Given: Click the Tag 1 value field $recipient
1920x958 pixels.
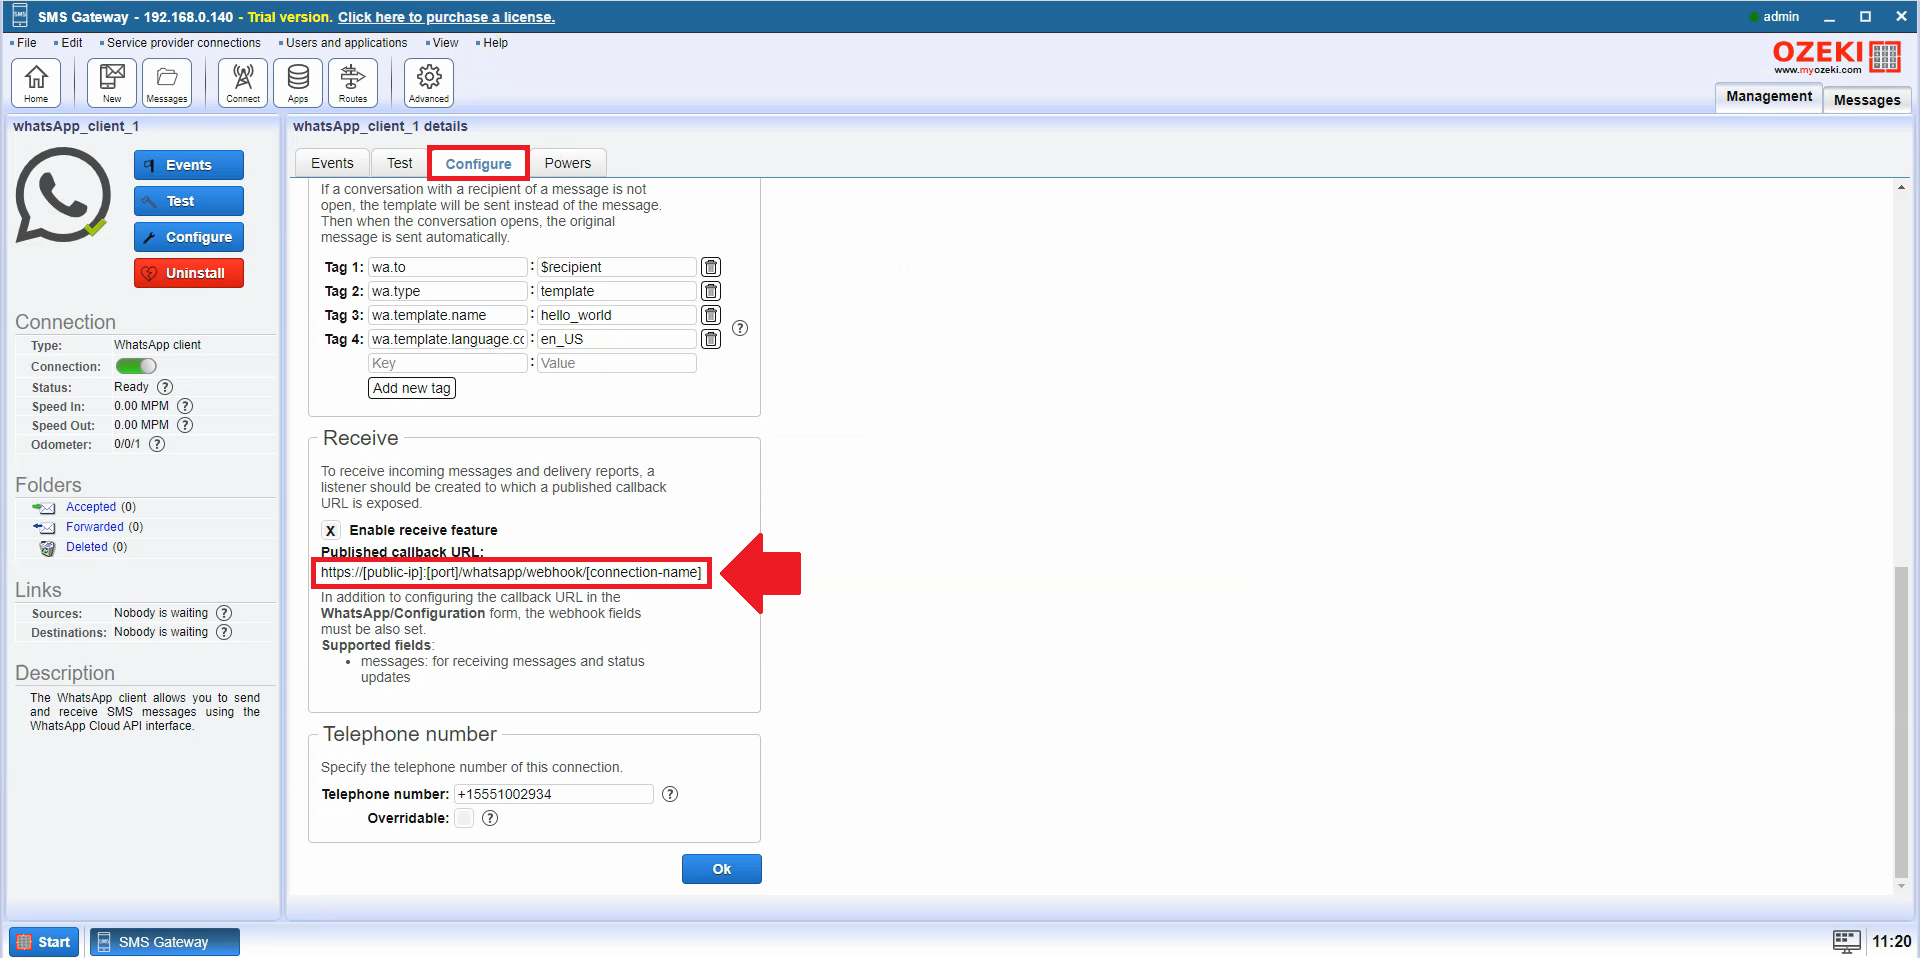Looking at the screenshot, I should click(616, 267).
